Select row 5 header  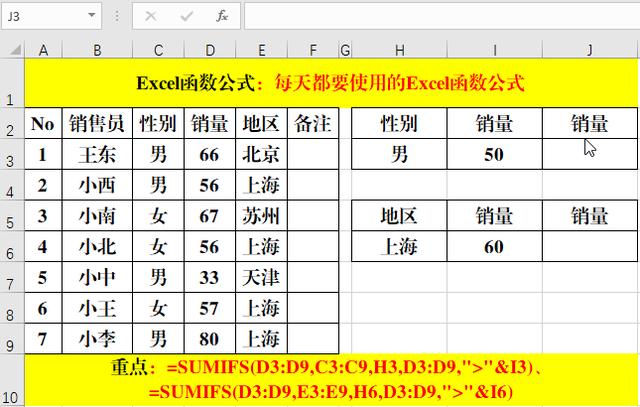point(12,216)
